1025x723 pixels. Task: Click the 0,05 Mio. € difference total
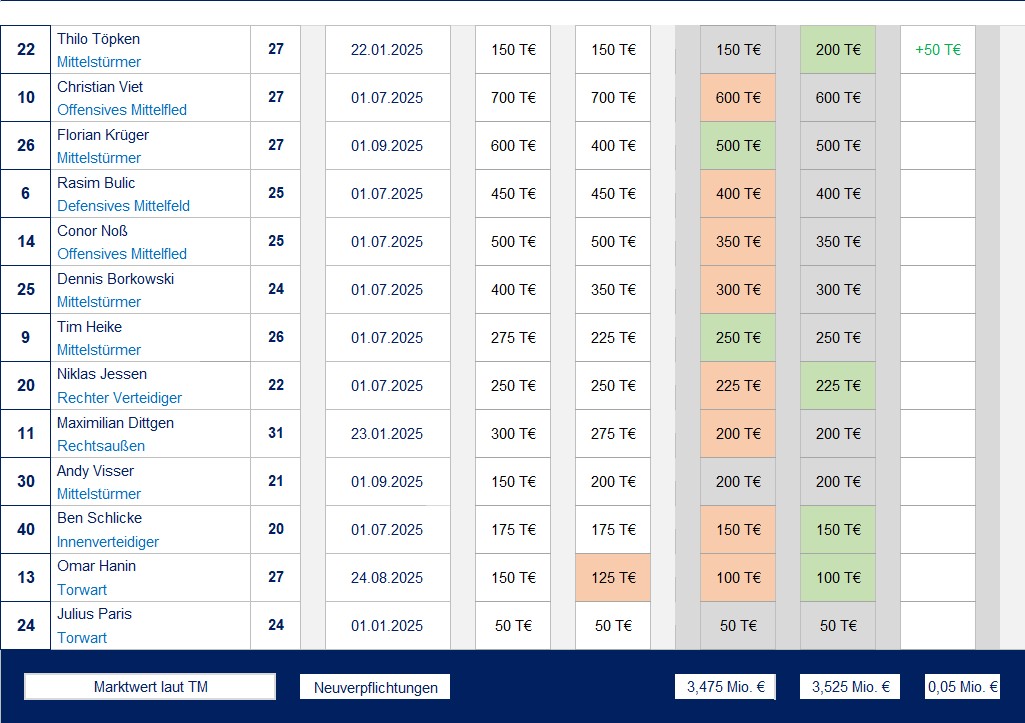pyautogui.click(x=962, y=687)
